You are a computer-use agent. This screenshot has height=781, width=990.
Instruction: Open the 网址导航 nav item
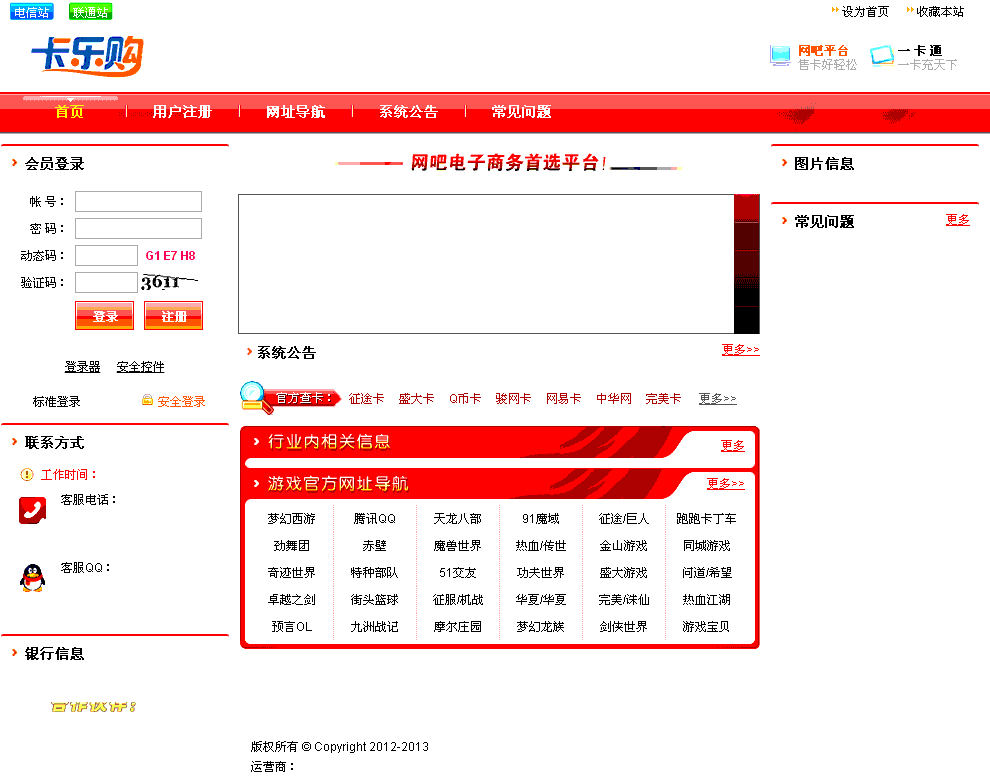tap(295, 112)
